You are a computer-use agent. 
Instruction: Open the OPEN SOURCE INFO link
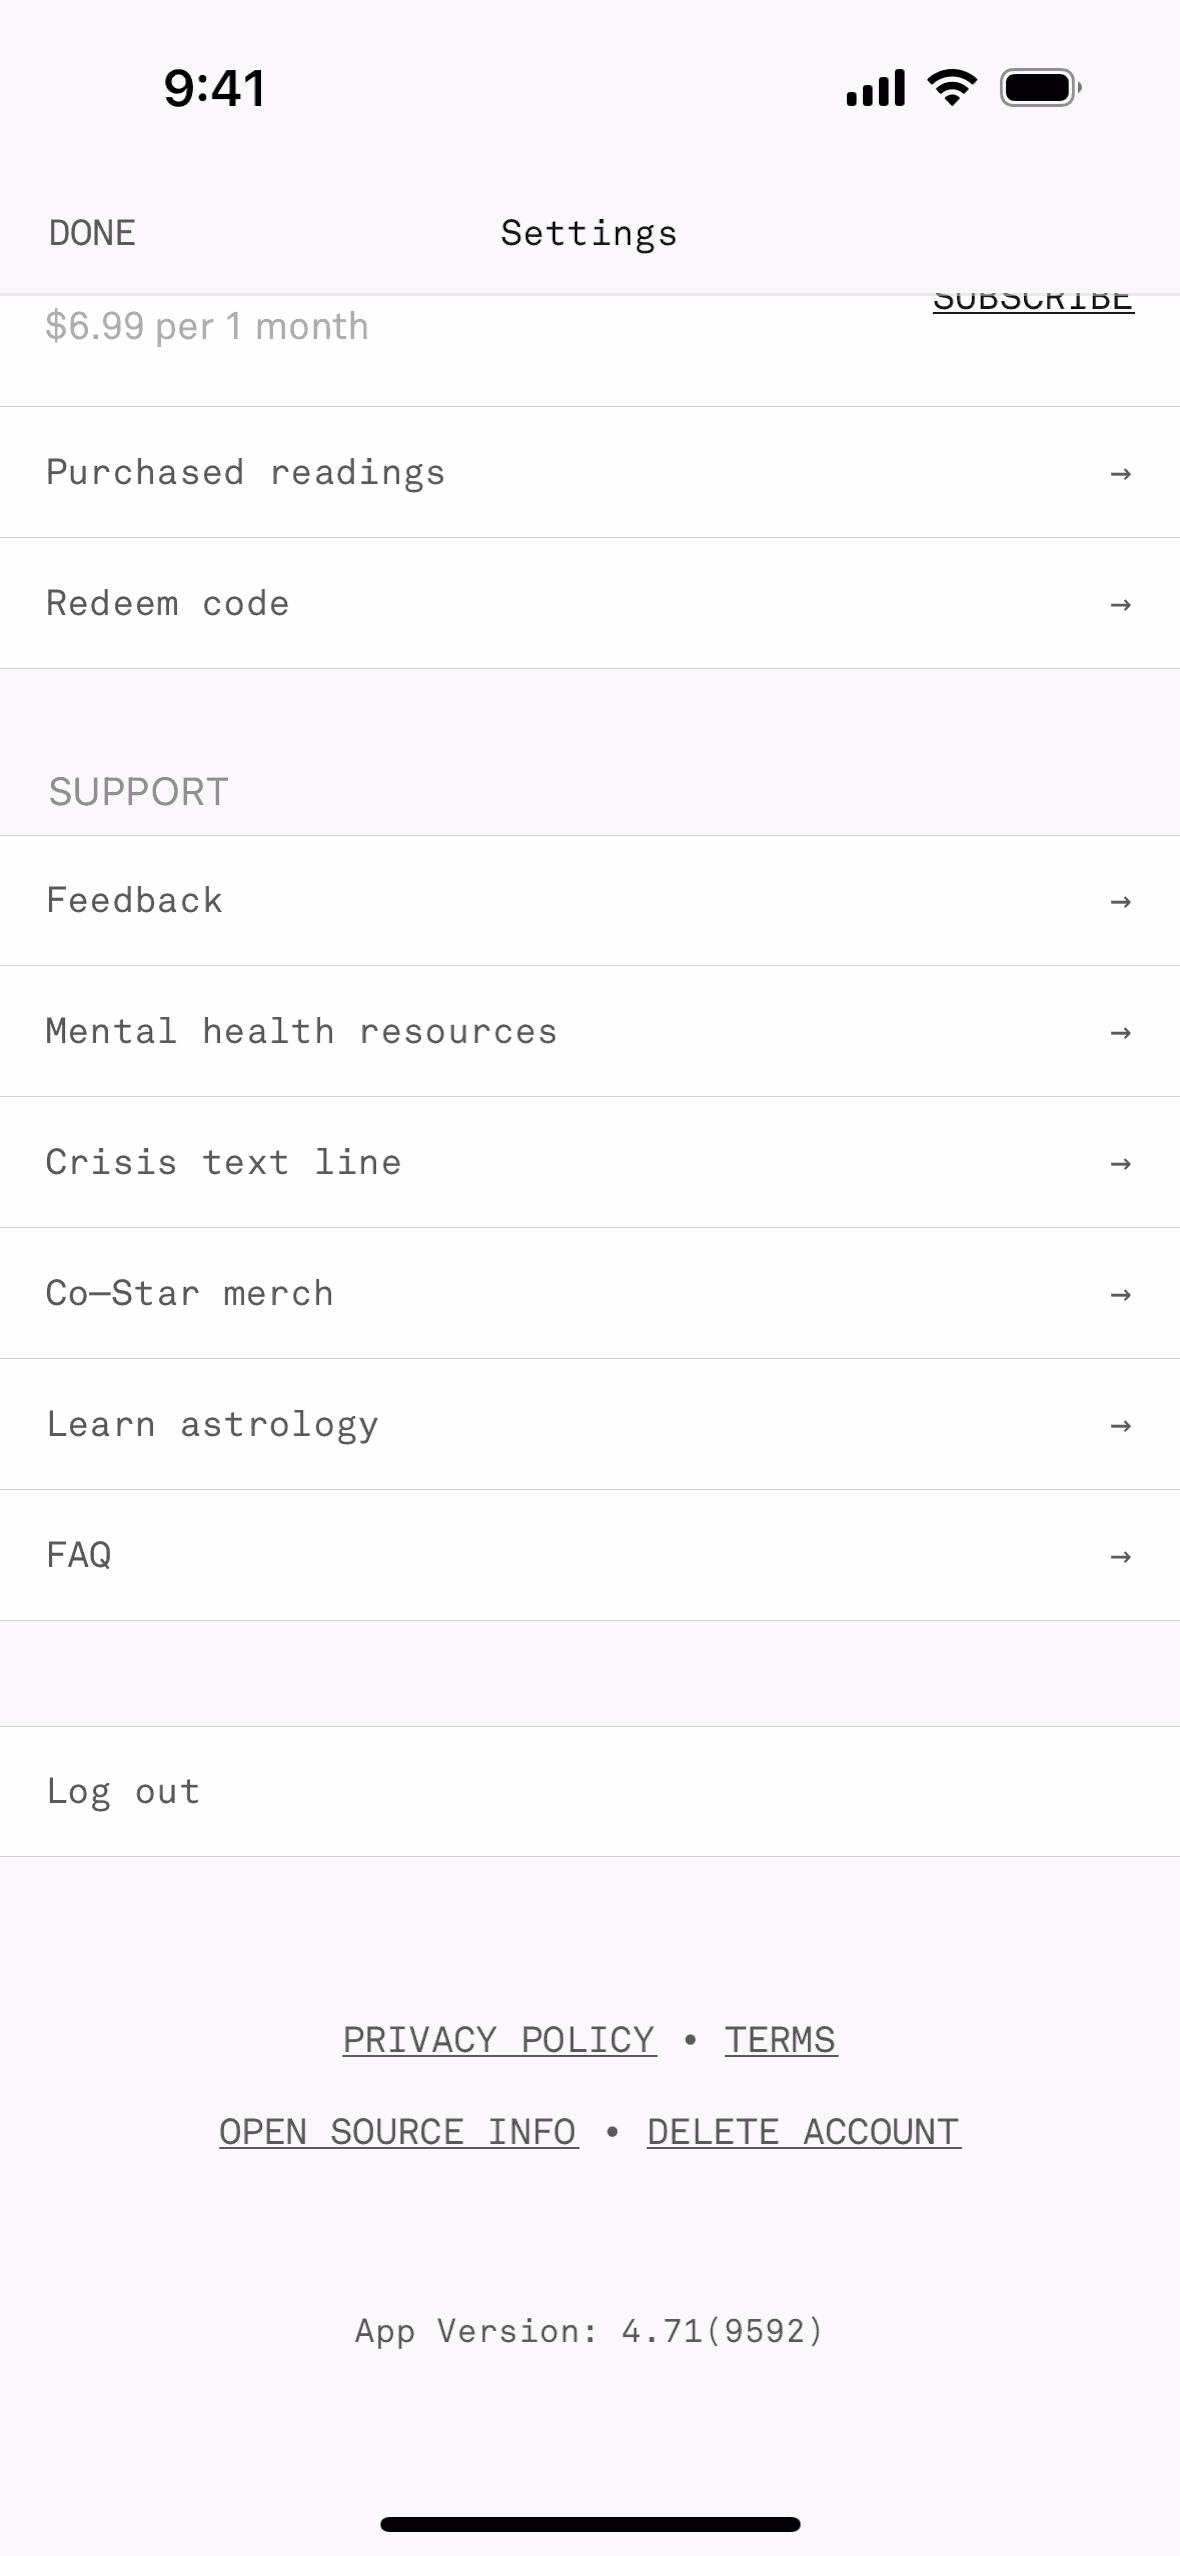click(x=398, y=2132)
